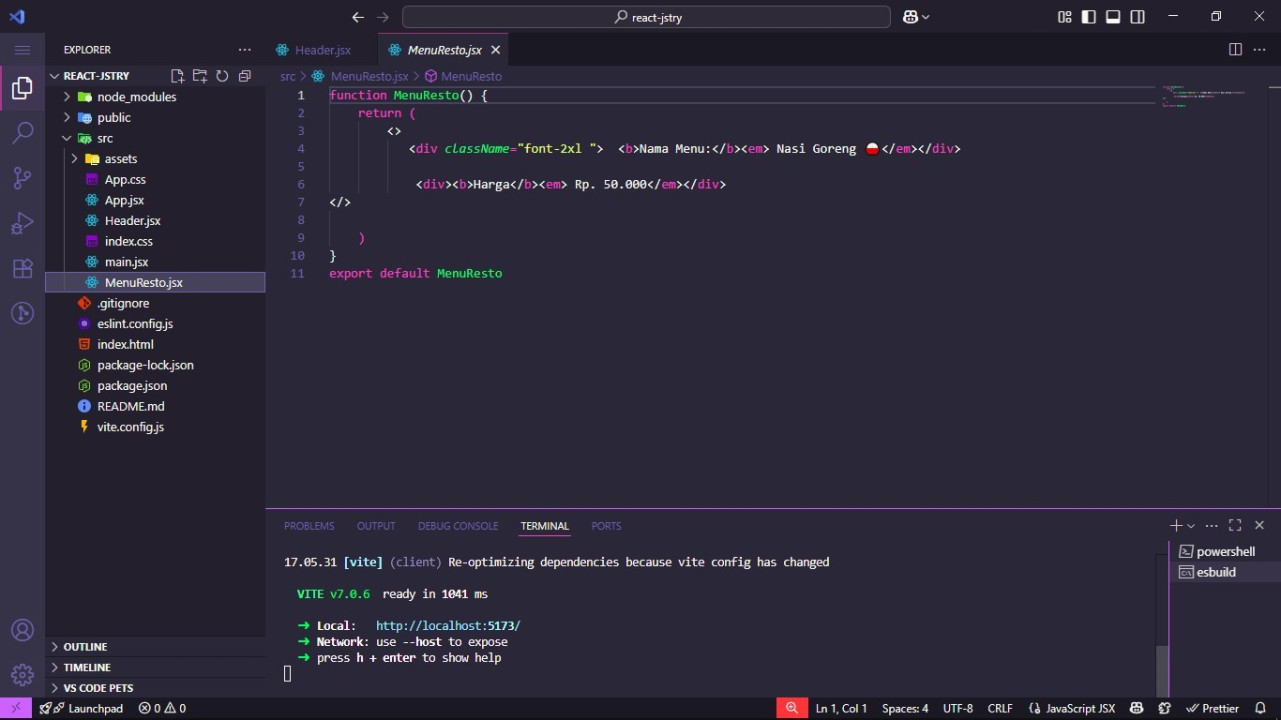Refresh the explorer file tree
Viewport: 1281px width, 720px height.
[222, 76]
